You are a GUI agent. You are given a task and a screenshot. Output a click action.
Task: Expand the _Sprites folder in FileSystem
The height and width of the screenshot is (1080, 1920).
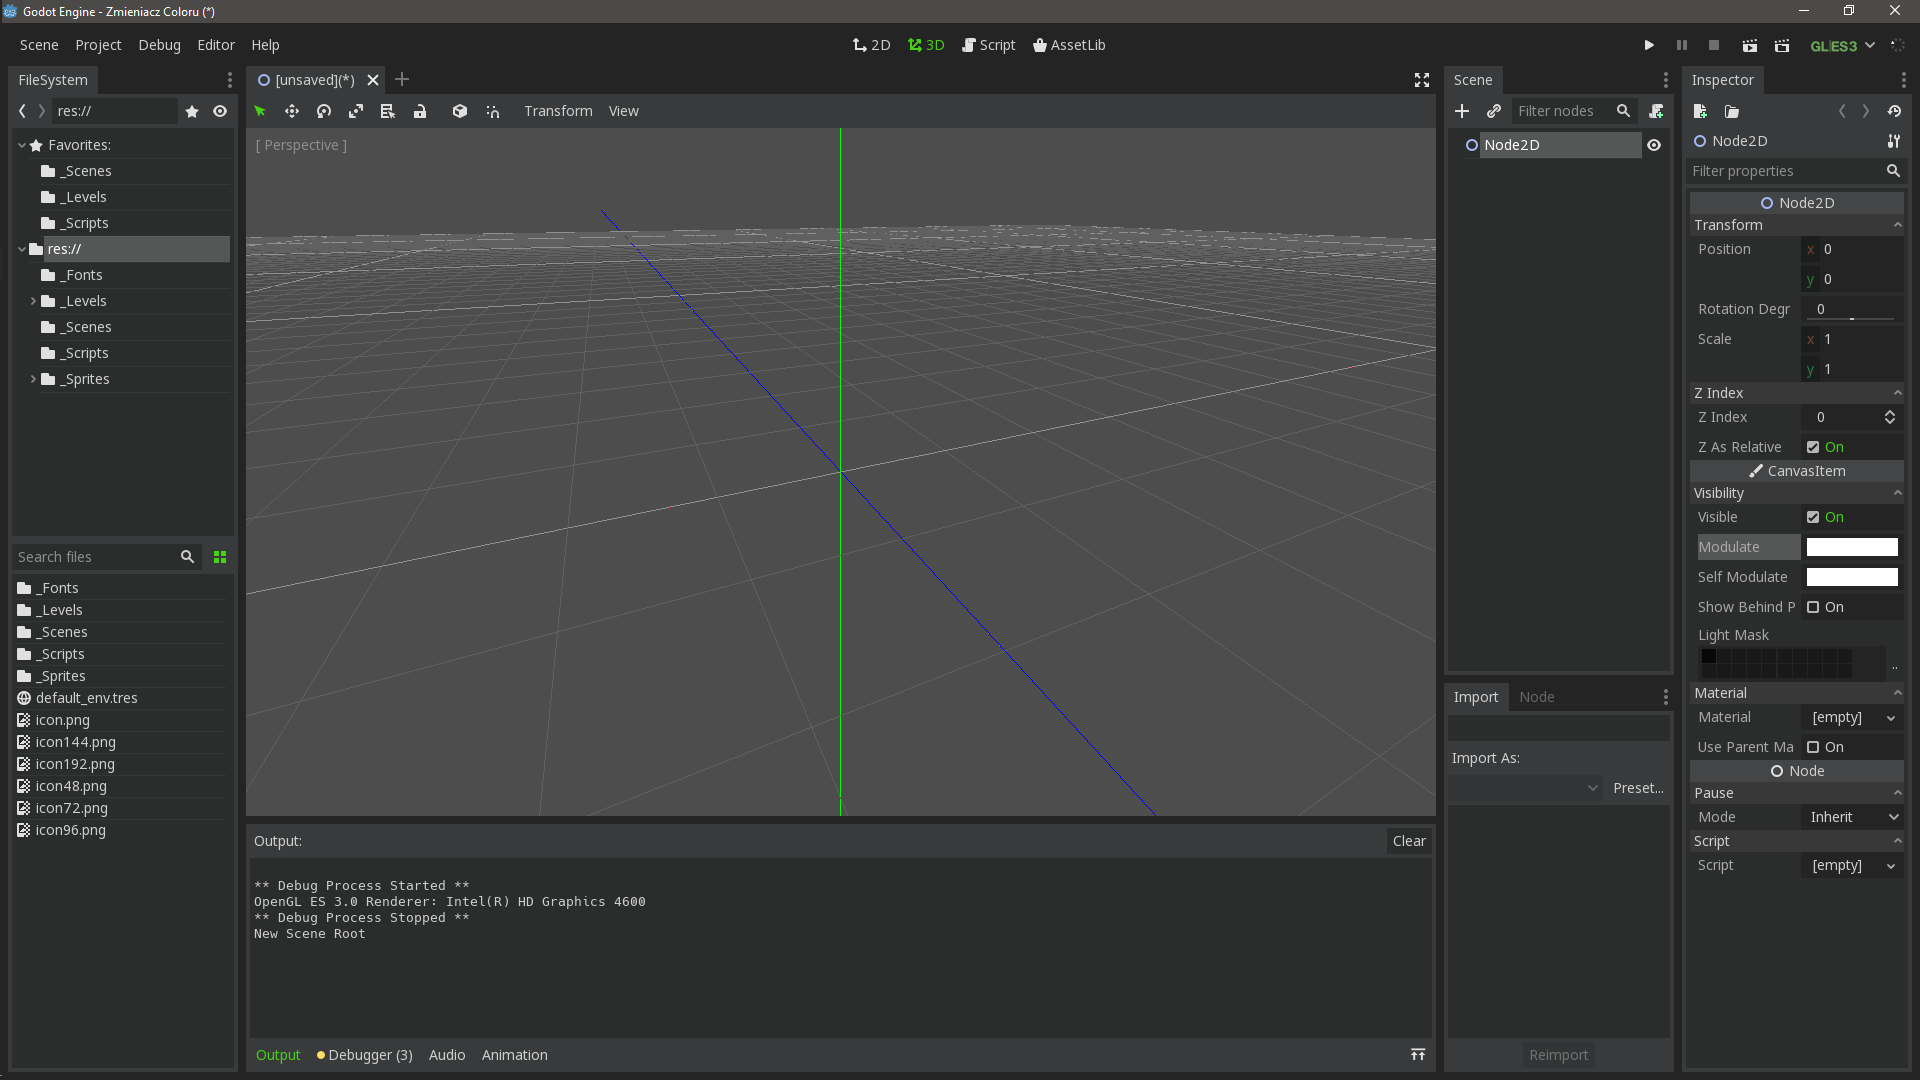point(31,379)
